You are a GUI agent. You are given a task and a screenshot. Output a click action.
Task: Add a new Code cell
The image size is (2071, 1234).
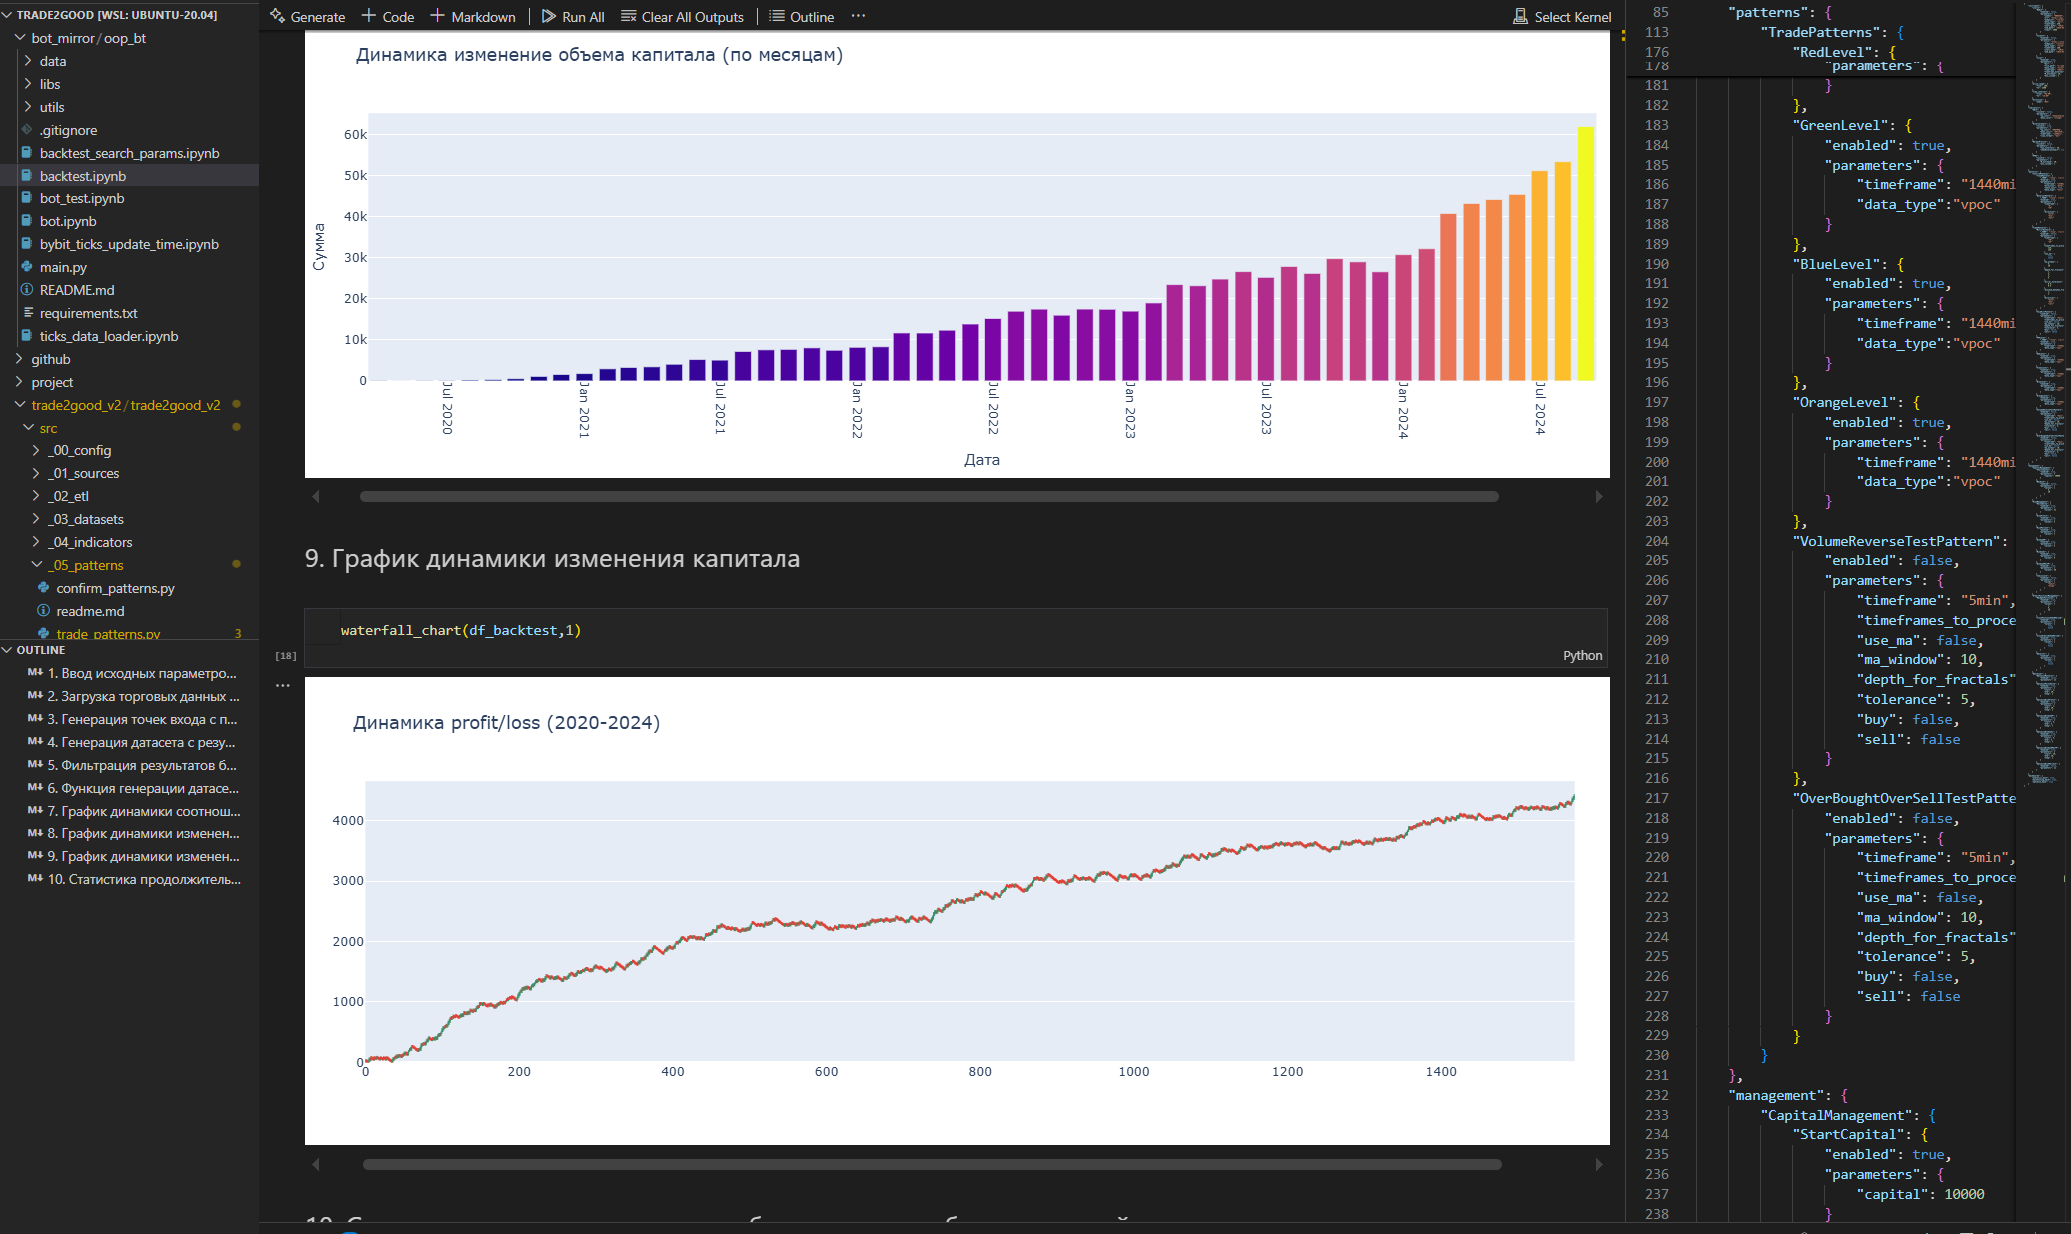[x=387, y=16]
